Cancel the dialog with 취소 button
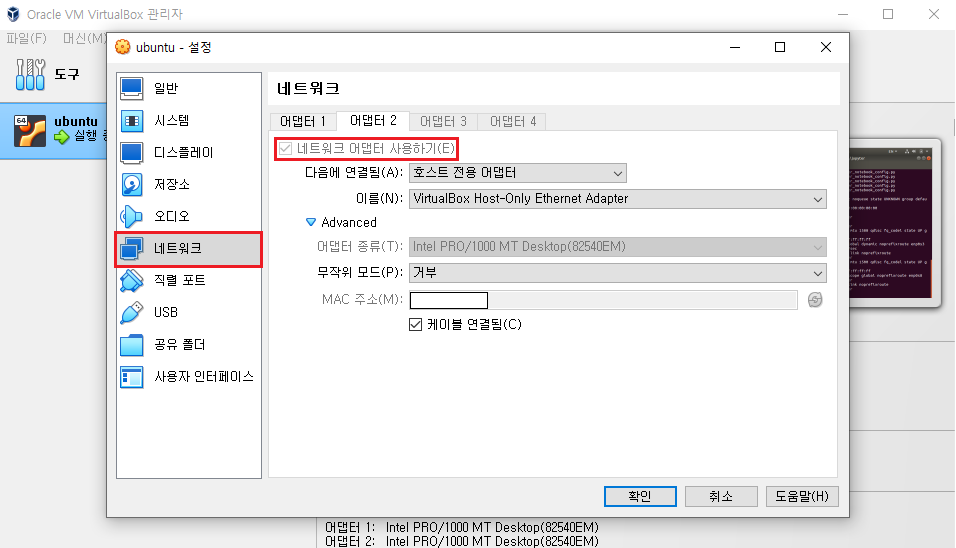956x548 pixels. pyautogui.click(x=721, y=496)
